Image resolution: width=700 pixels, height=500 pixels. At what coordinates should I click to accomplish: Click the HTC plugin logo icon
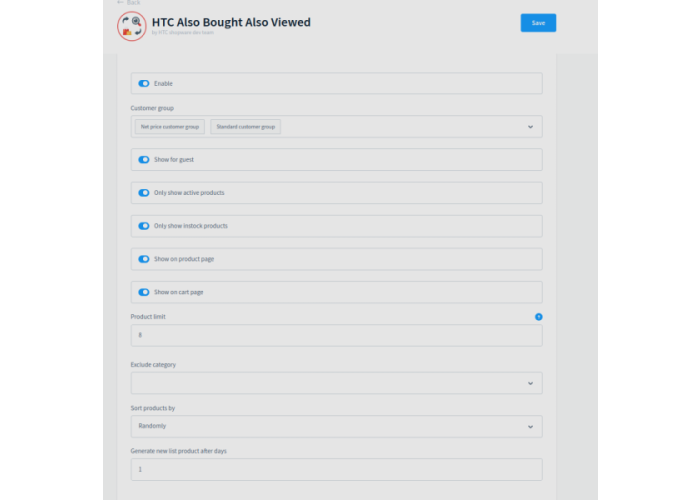tap(132, 26)
